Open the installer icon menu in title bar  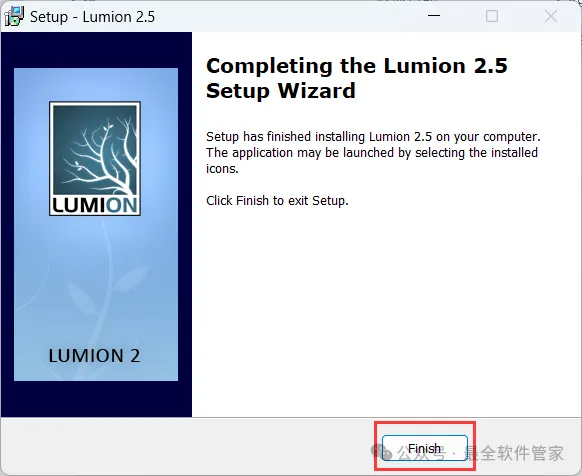(x=14, y=16)
